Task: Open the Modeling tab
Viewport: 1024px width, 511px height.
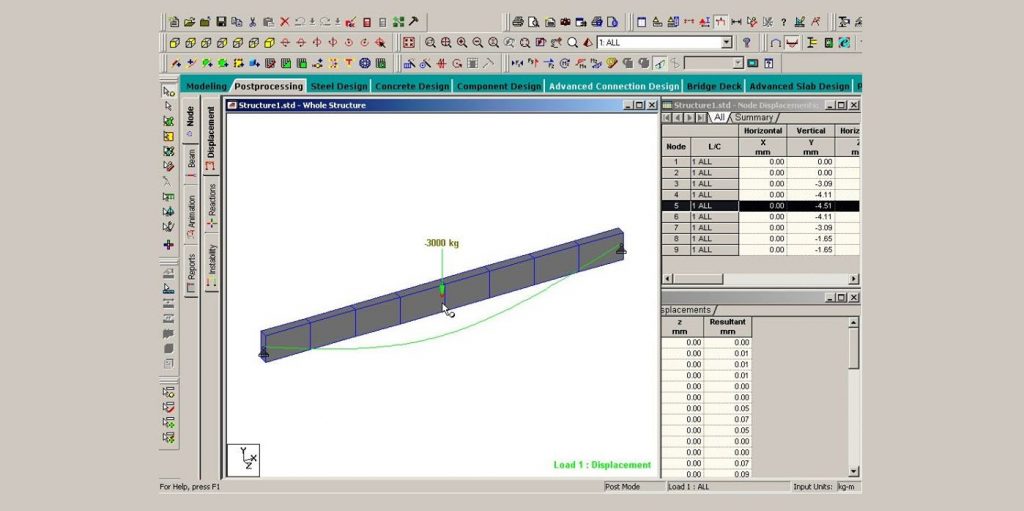Action: coord(206,86)
